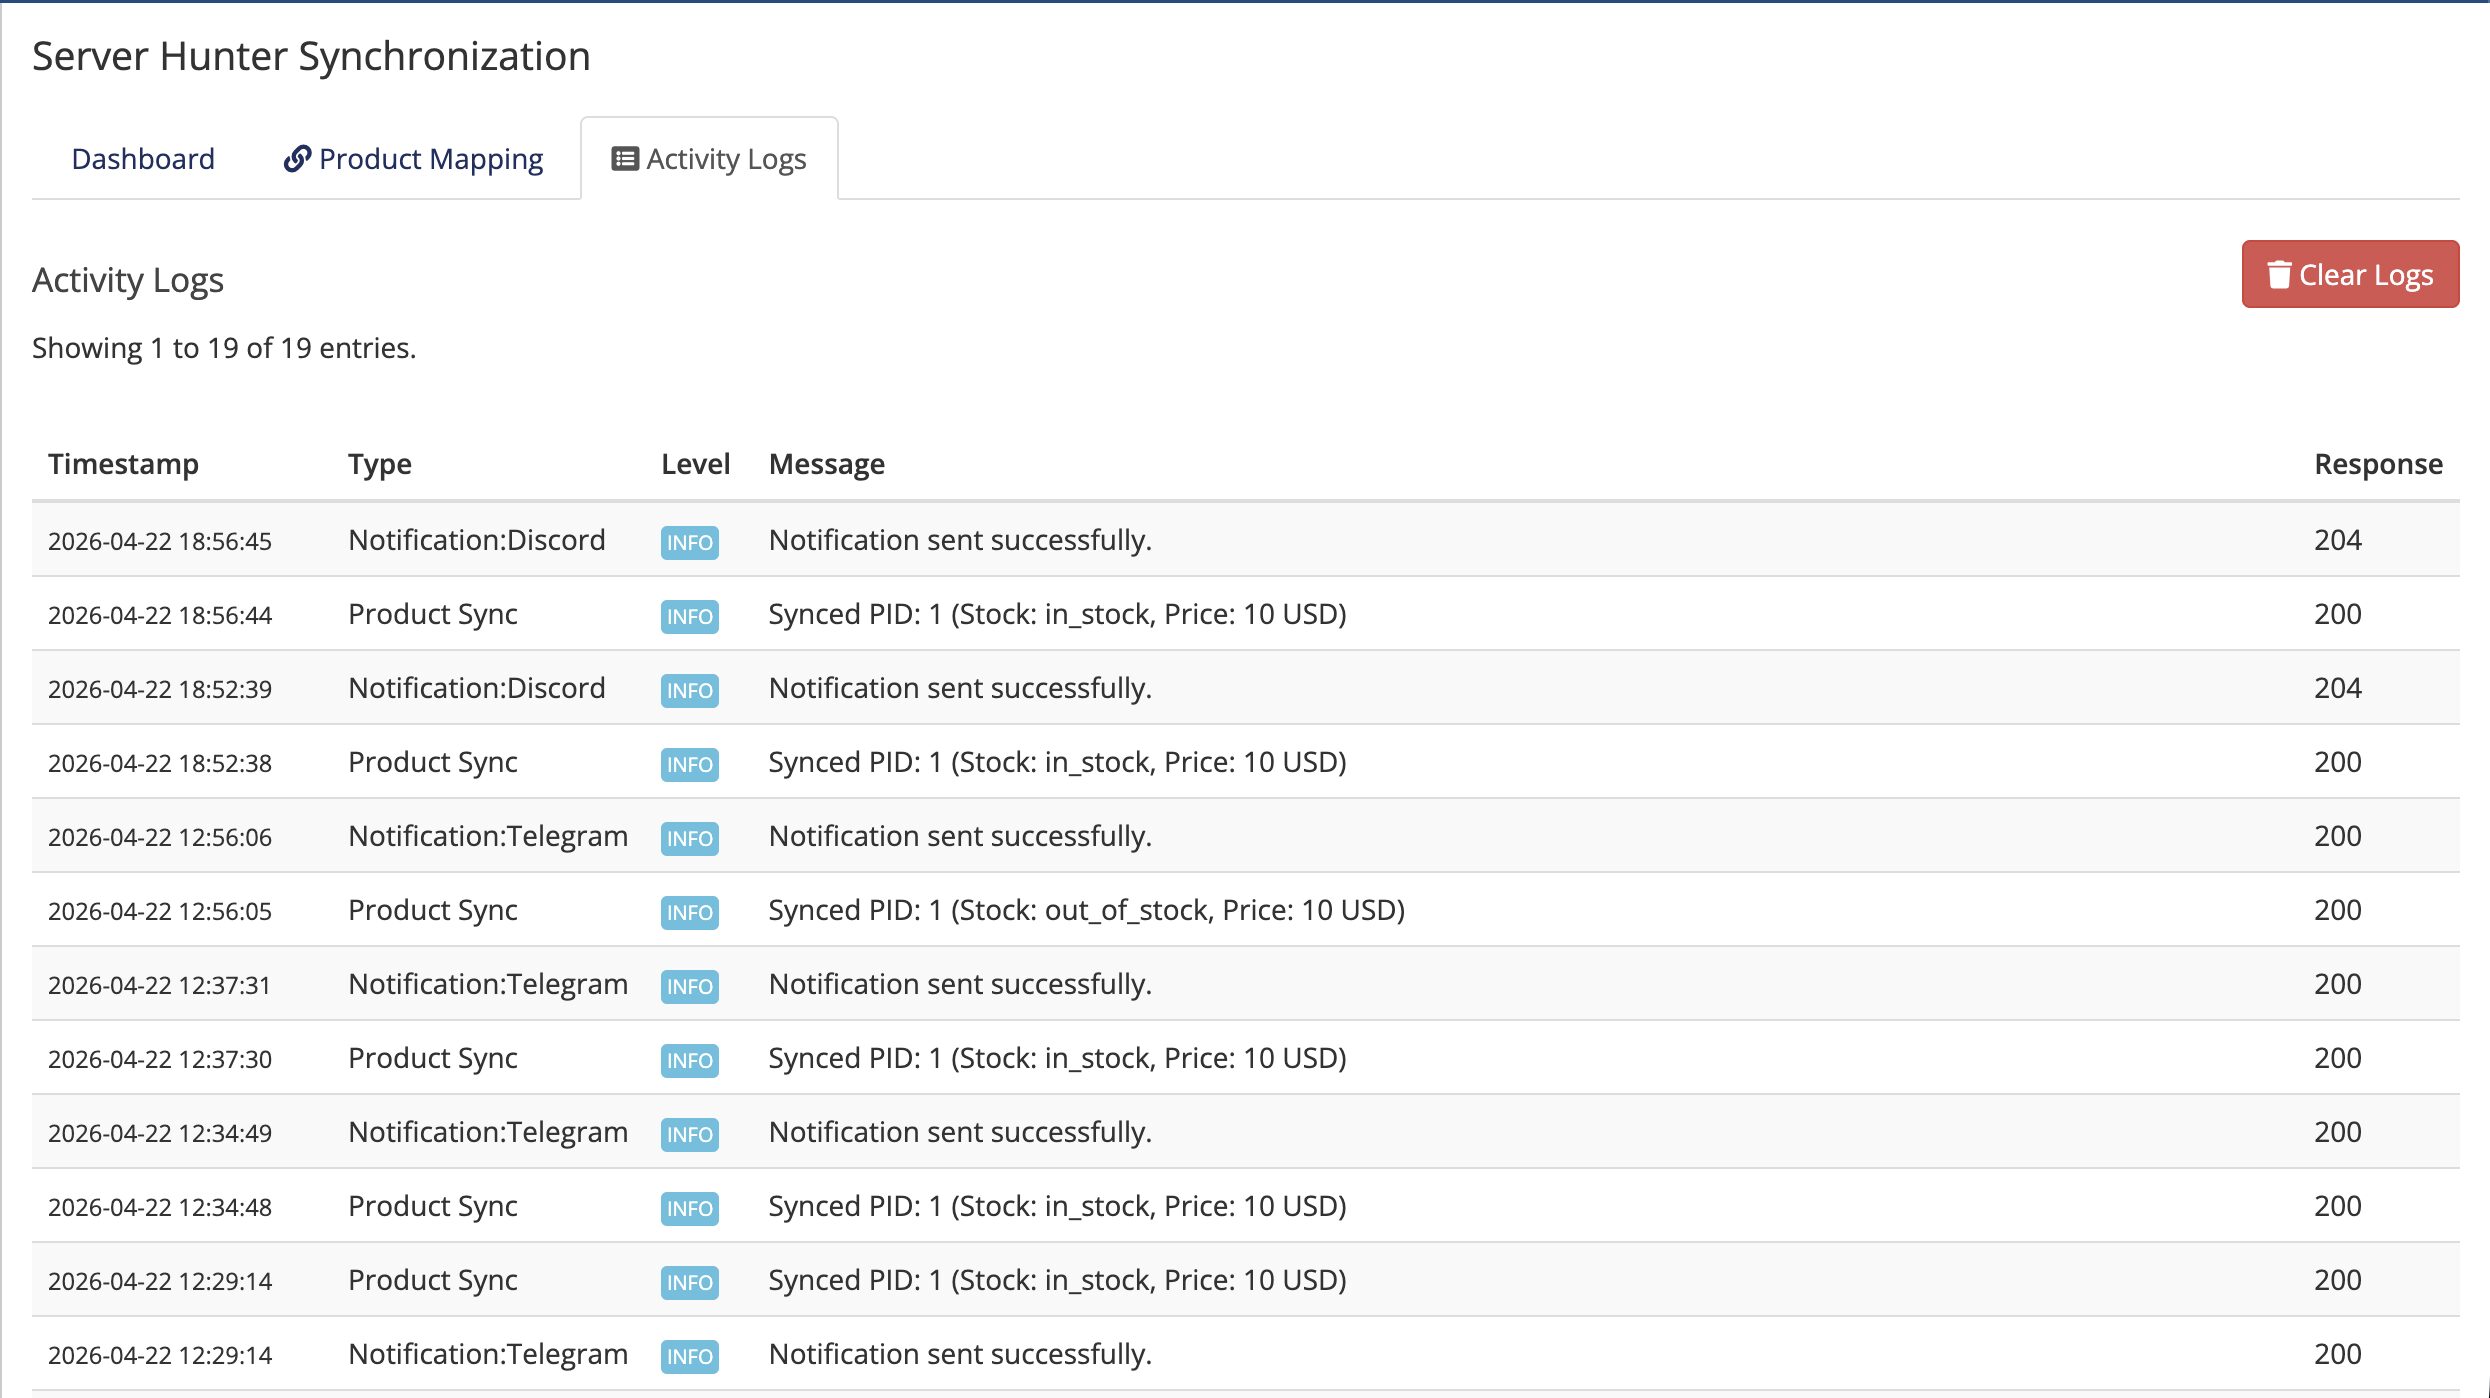Click the INFO badge for 12:56:06 entry
Image resolution: width=2490 pixels, height=1398 pixels.
[x=689, y=838]
